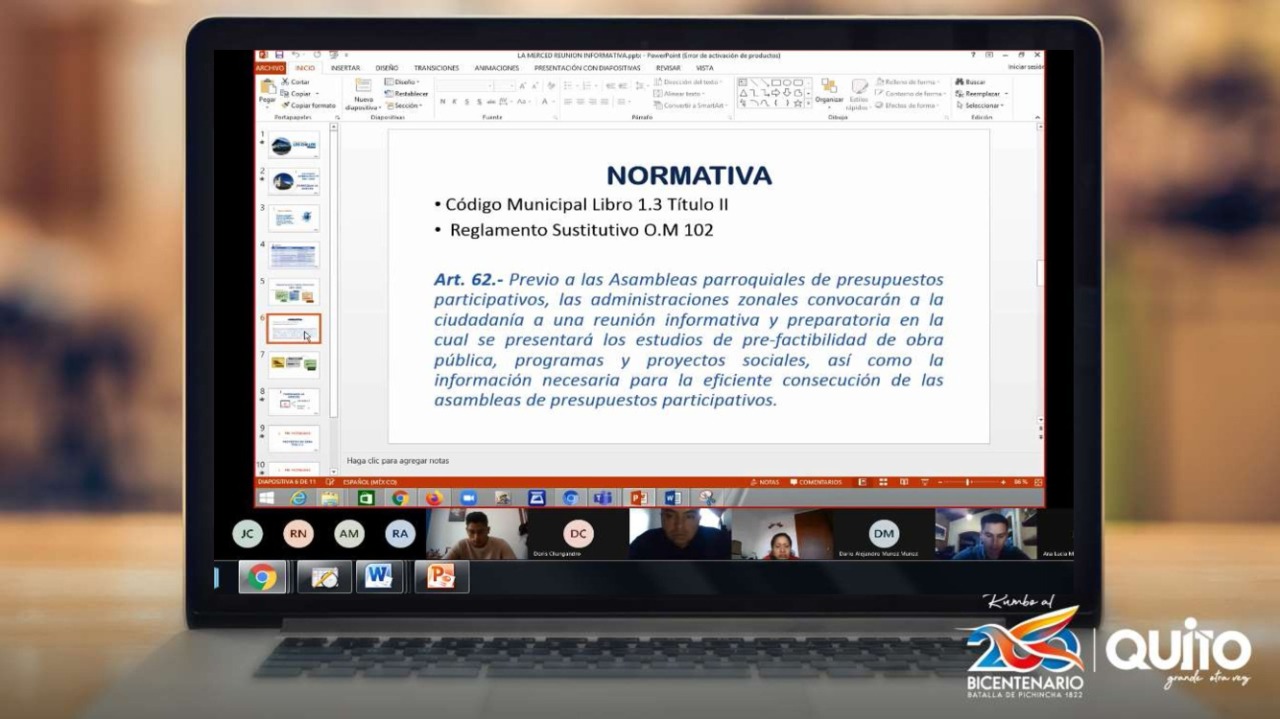This screenshot has width=1280, height=719.
Task: Expand Efectos de forma options
Action: 908,105
